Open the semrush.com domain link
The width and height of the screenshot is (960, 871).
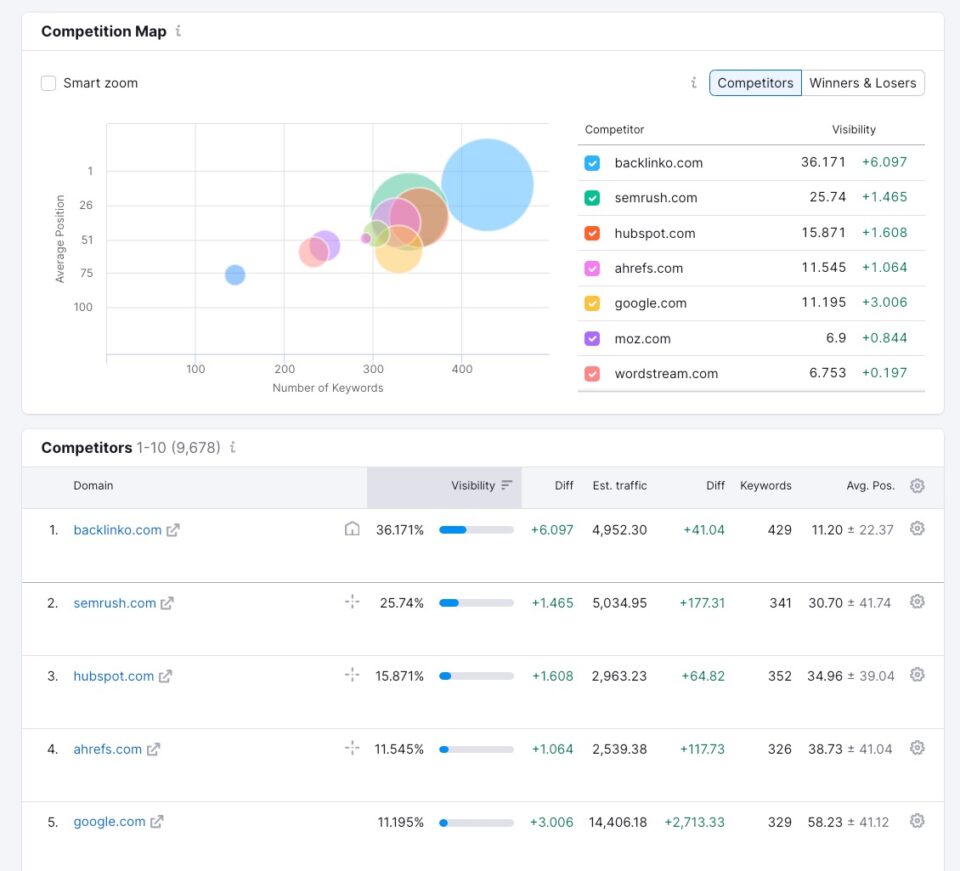coord(113,602)
